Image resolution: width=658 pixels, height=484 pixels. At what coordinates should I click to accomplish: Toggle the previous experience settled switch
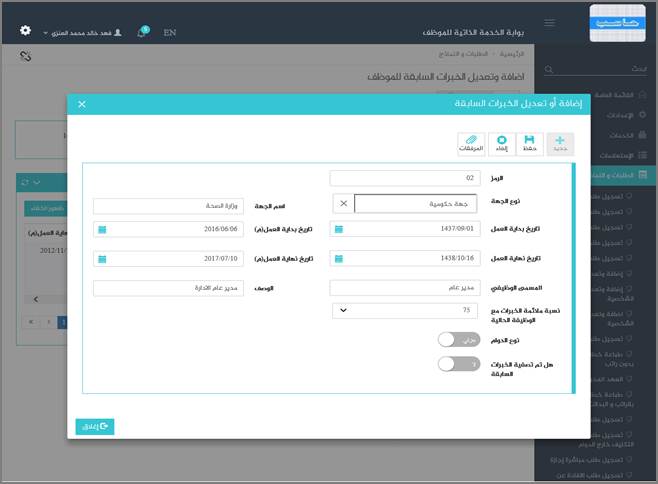pos(459,365)
